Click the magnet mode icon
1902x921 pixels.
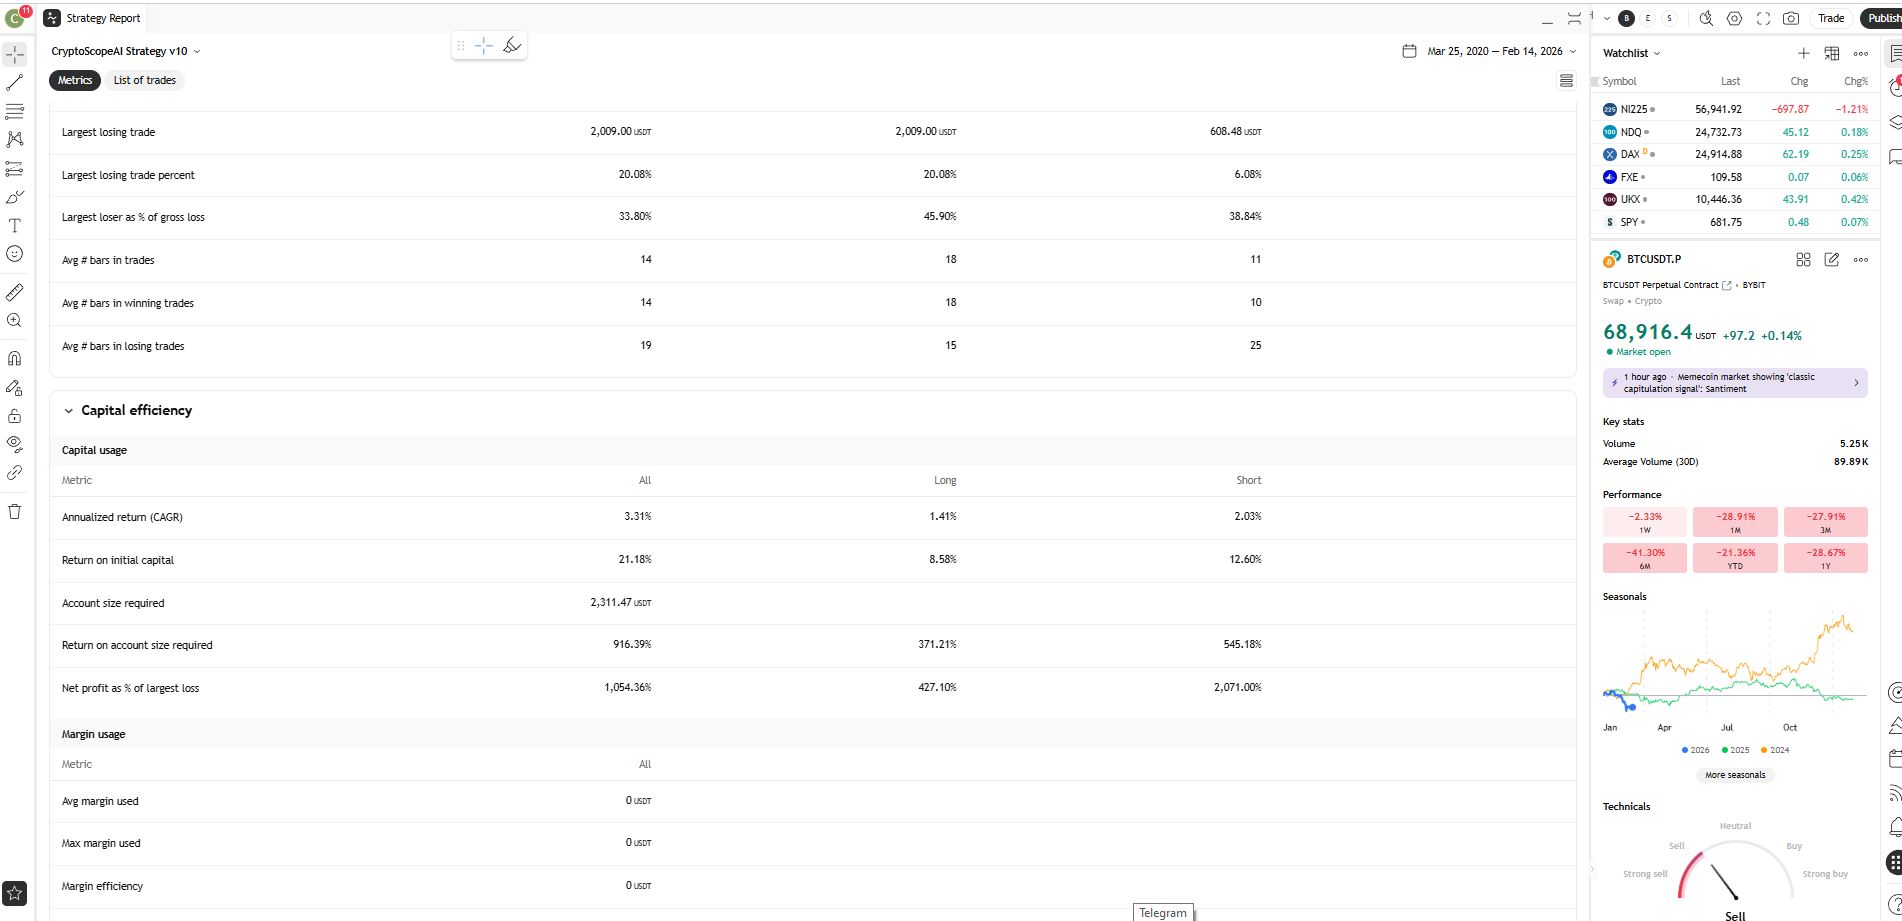point(15,358)
